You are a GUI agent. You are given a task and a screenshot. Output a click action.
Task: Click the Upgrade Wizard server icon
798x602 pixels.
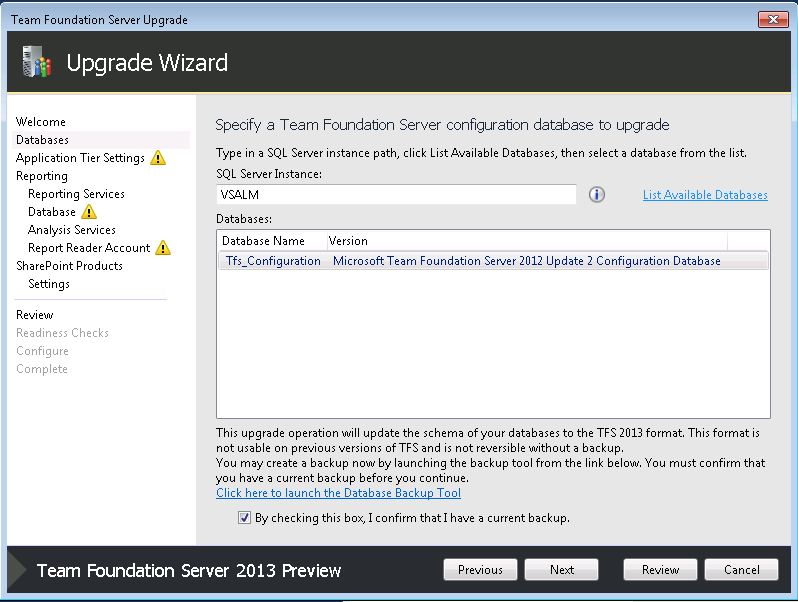point(37,62)
